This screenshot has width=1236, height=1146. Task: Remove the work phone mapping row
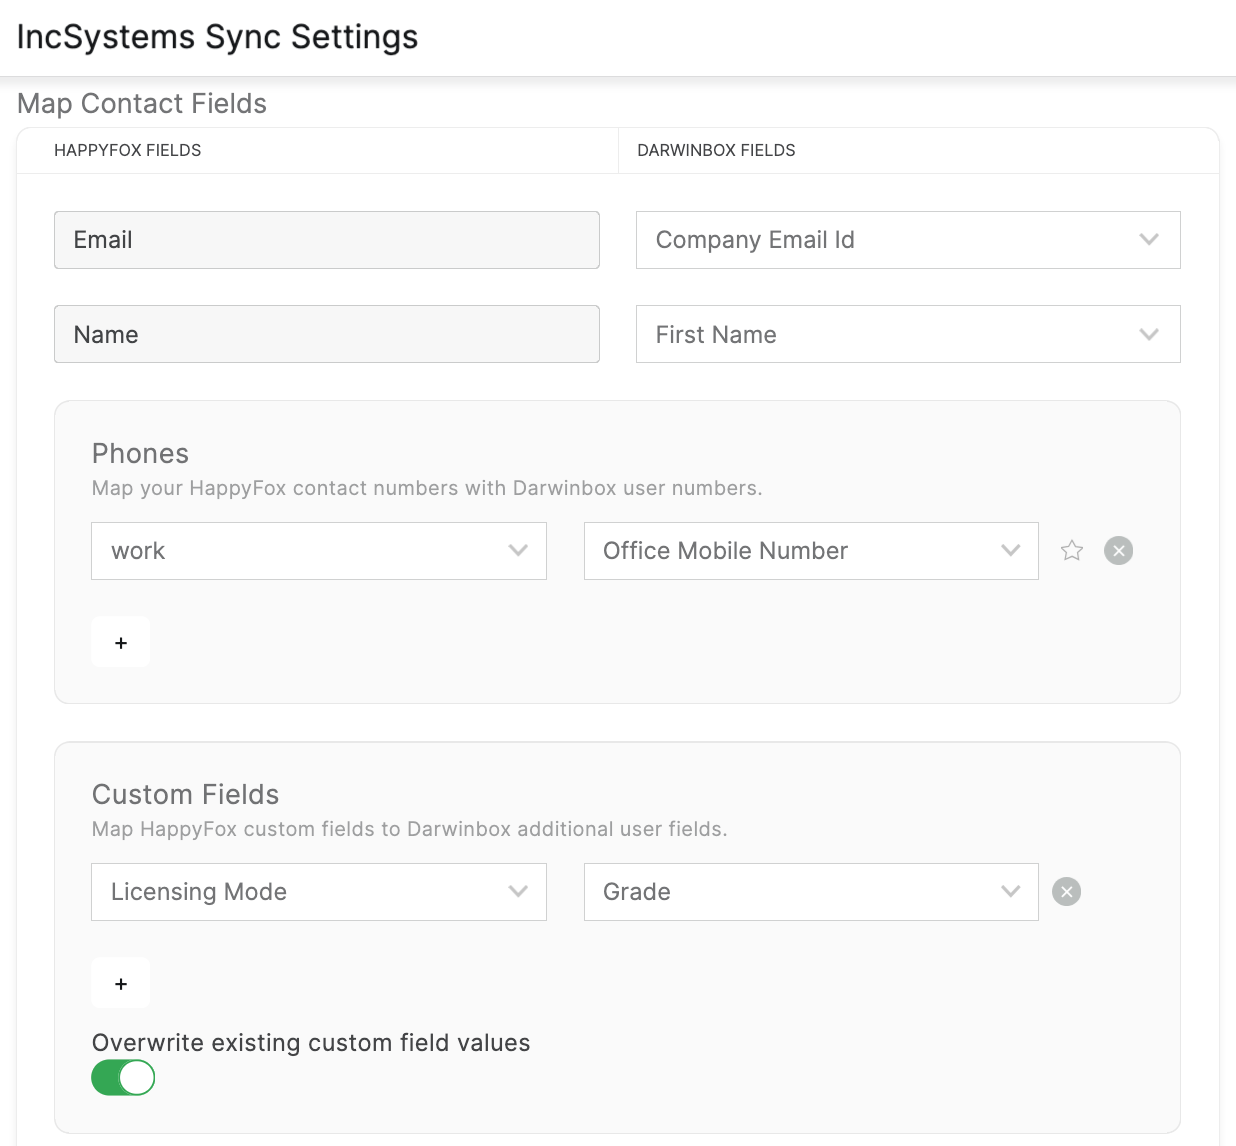[1118, 551]
